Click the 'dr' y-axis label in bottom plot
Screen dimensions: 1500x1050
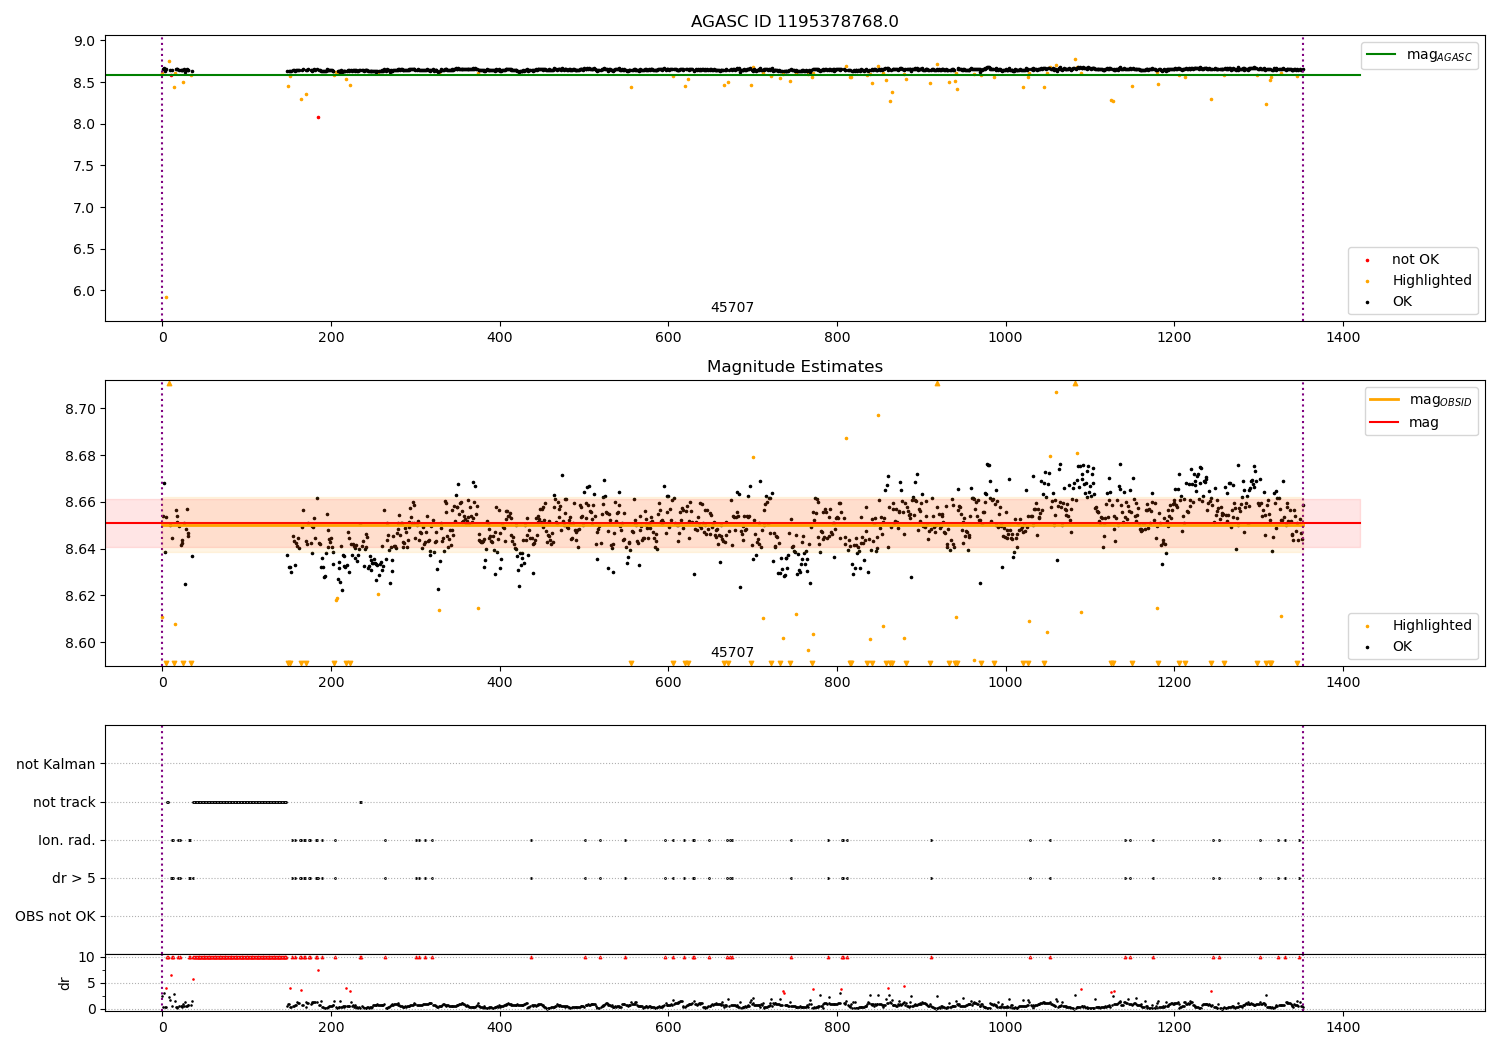point(65,983)
